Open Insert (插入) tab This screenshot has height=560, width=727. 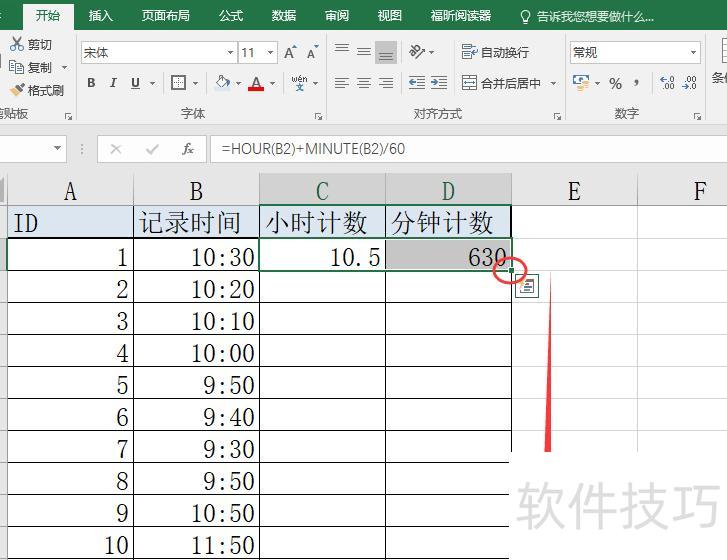[x=101, y=16]
